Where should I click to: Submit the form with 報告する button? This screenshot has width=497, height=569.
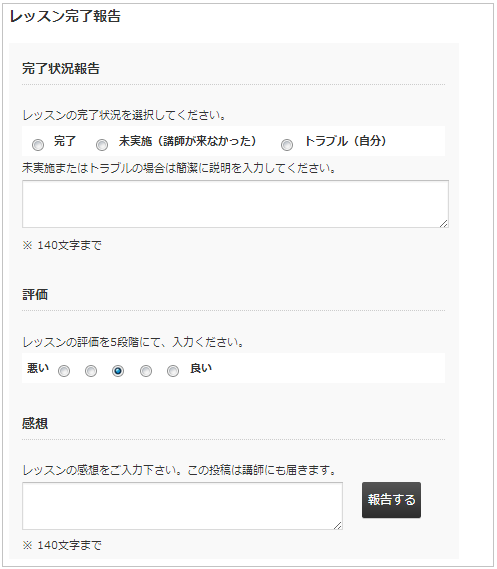(x=391, y=500)
